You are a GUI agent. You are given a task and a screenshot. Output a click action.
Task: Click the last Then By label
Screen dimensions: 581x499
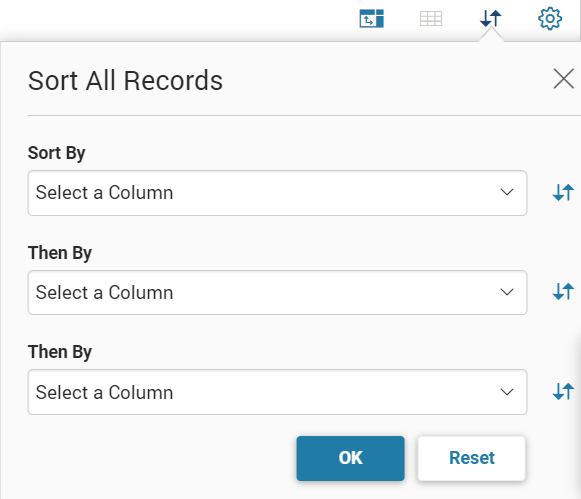[x=60, y=352]
